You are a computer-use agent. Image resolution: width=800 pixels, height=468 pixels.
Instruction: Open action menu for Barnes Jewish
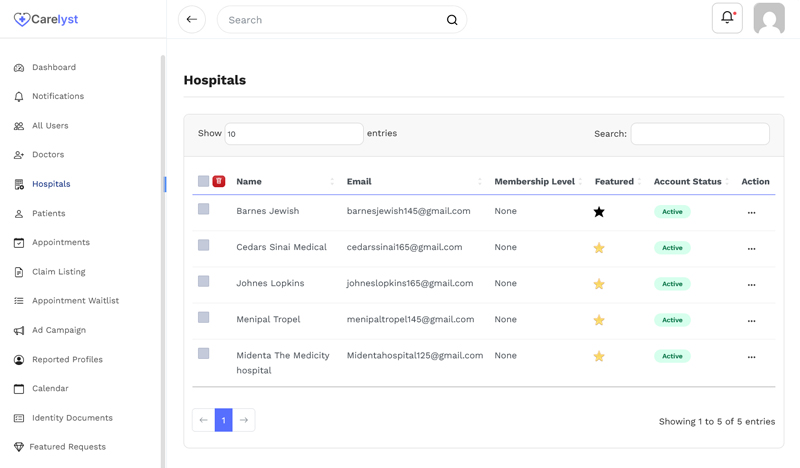coord(752,212)
